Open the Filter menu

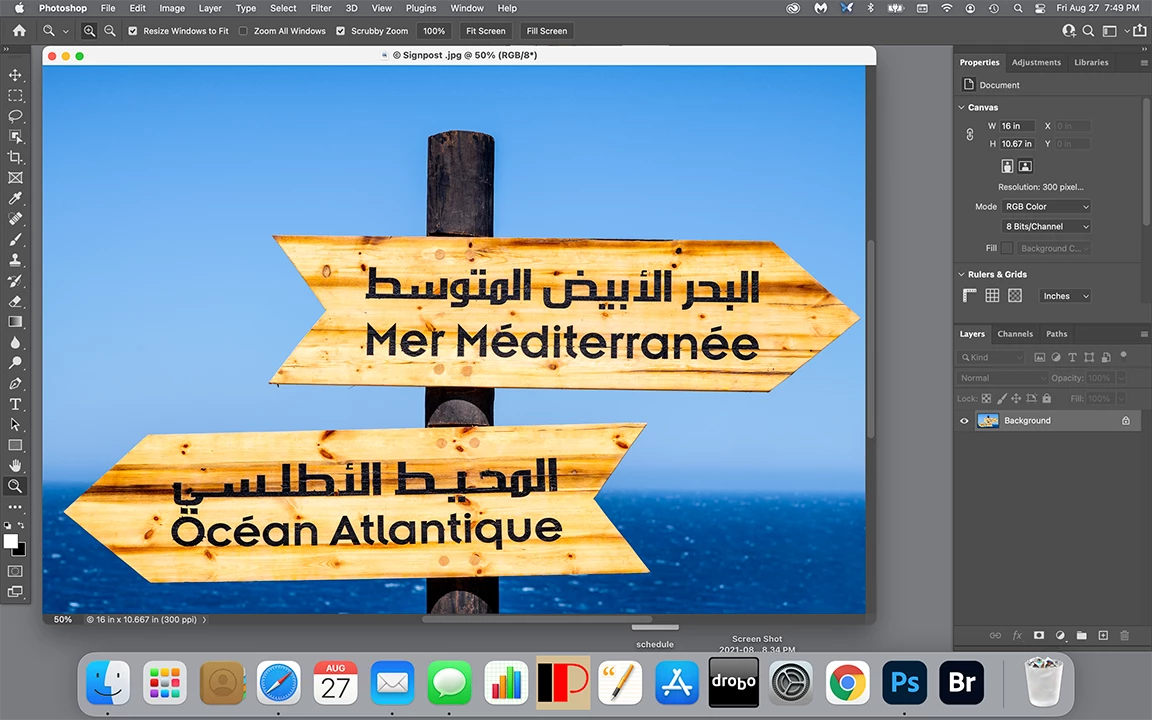coord(320,8)
